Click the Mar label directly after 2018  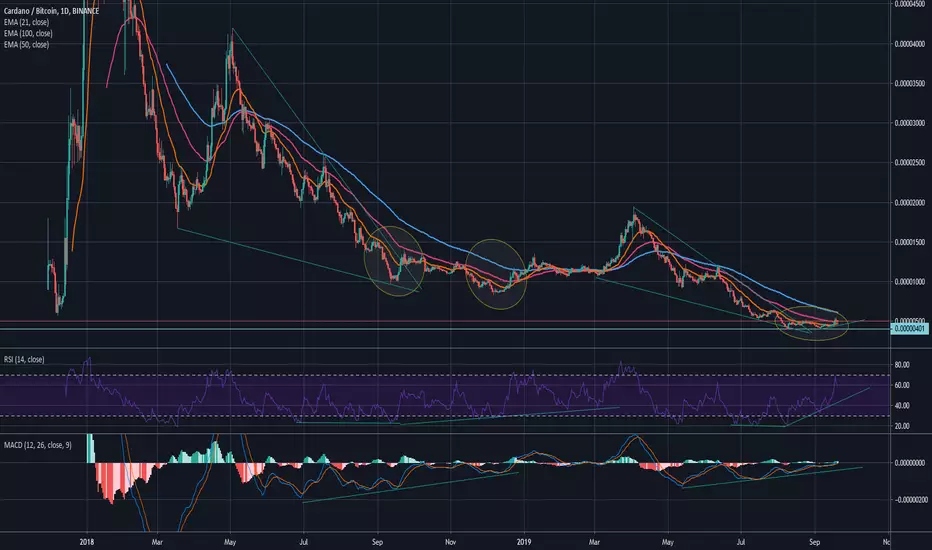[x=157, y=542]
